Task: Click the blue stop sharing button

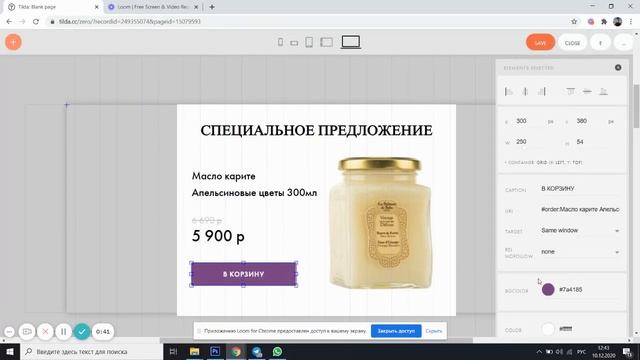Action: [x=396, y=331]
